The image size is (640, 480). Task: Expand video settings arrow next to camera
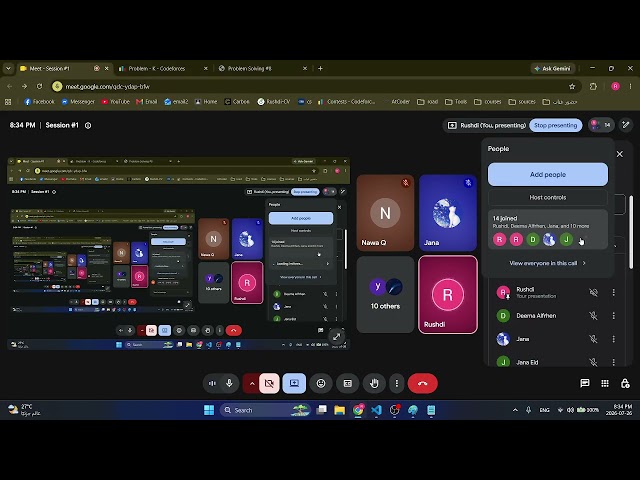252,383
